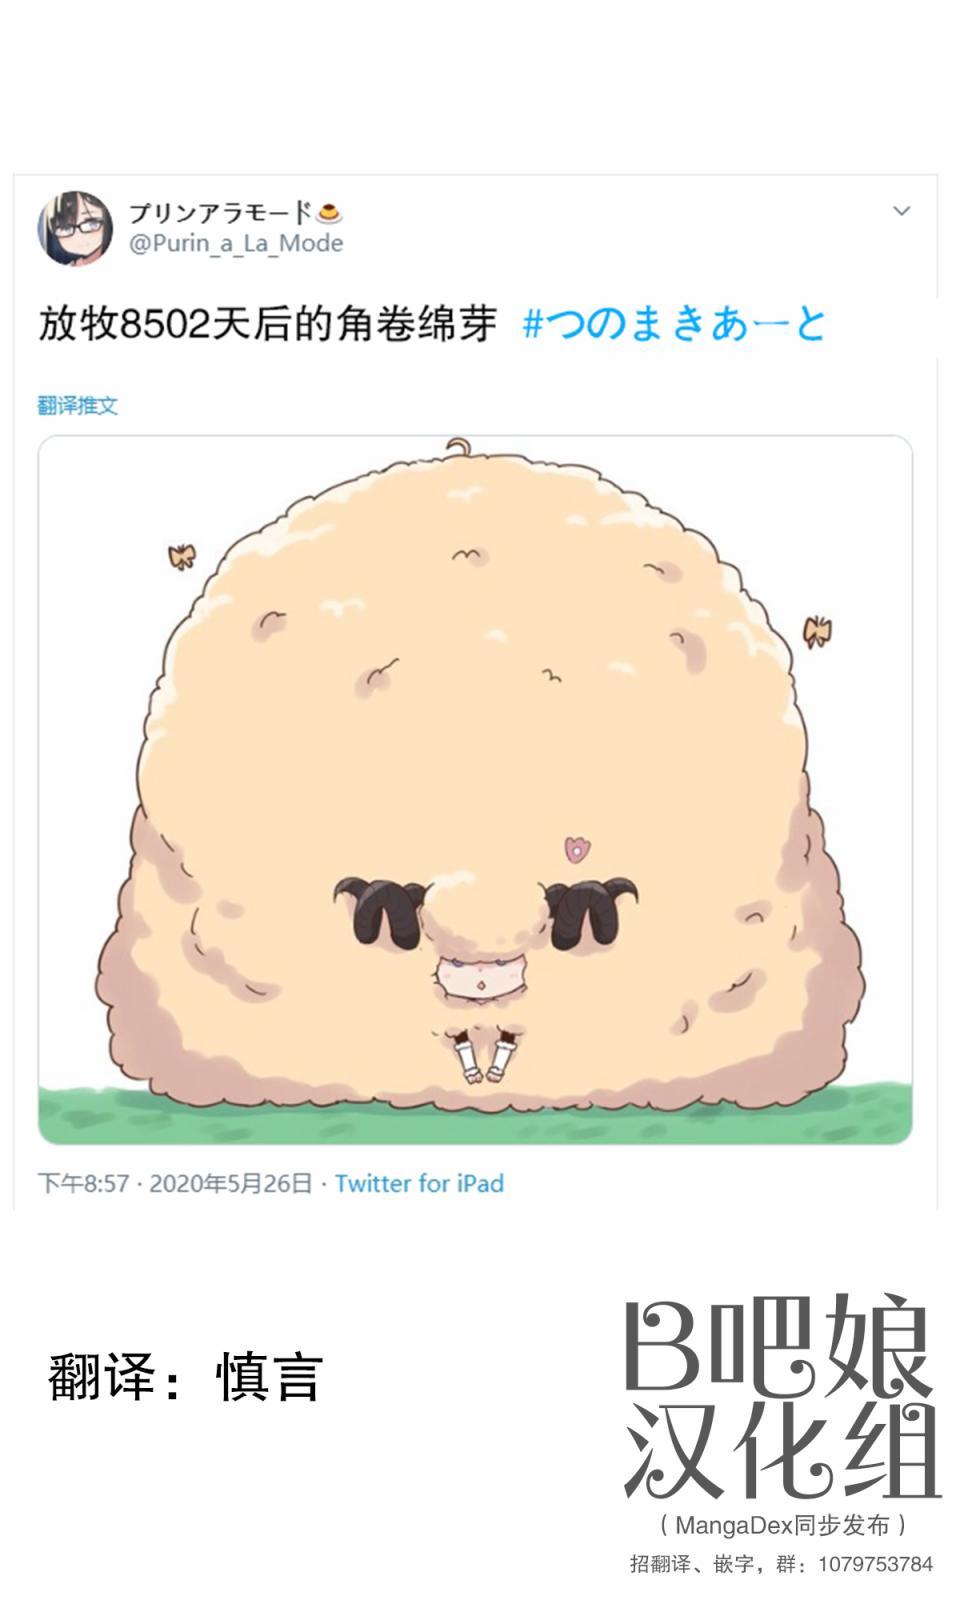Click the sheep's left curled horn
960x1600 pixels.
(380, 910)
